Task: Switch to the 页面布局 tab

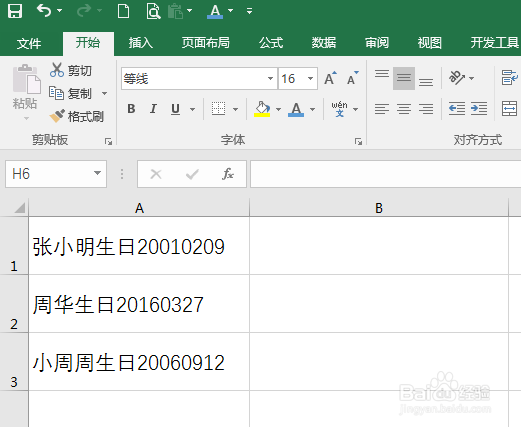Action: (206, 43)
